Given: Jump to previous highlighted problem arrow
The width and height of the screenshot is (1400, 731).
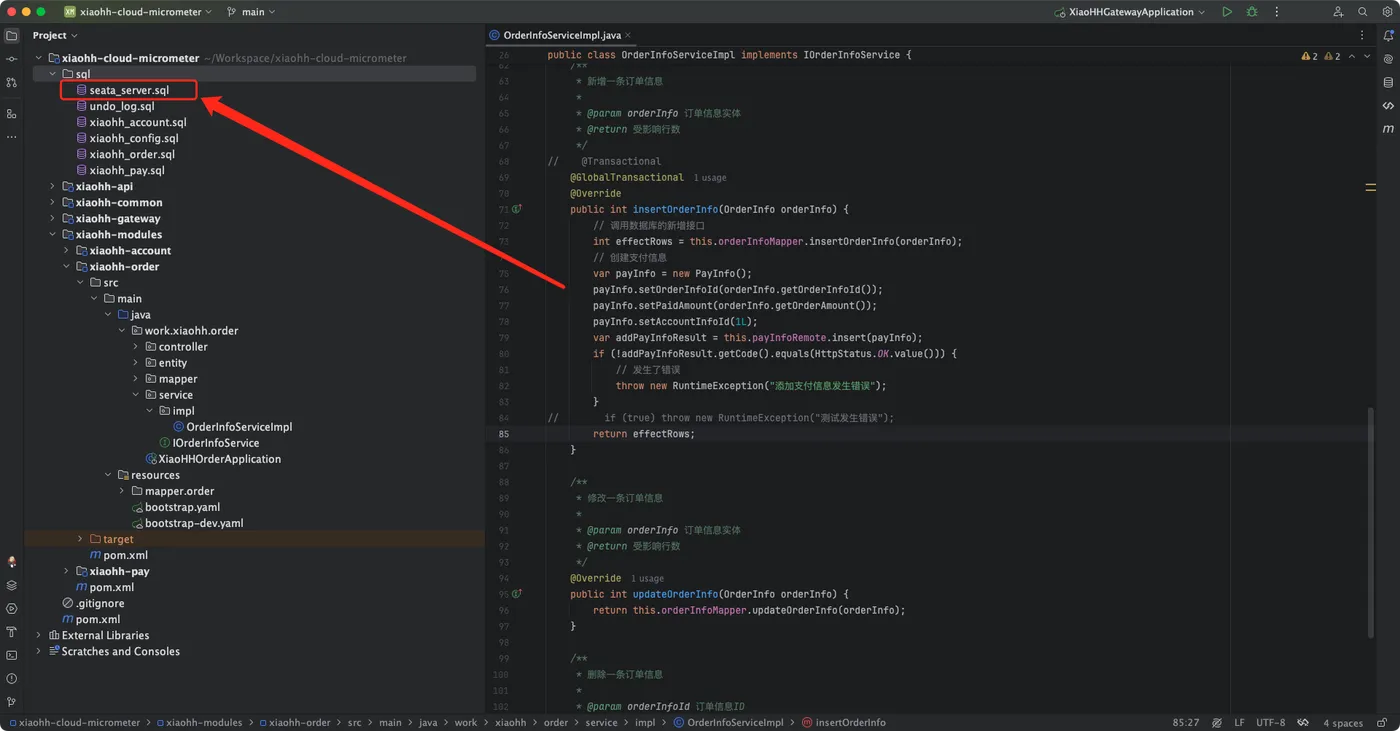Looking at the screenshot, I should pos(1352,56).
